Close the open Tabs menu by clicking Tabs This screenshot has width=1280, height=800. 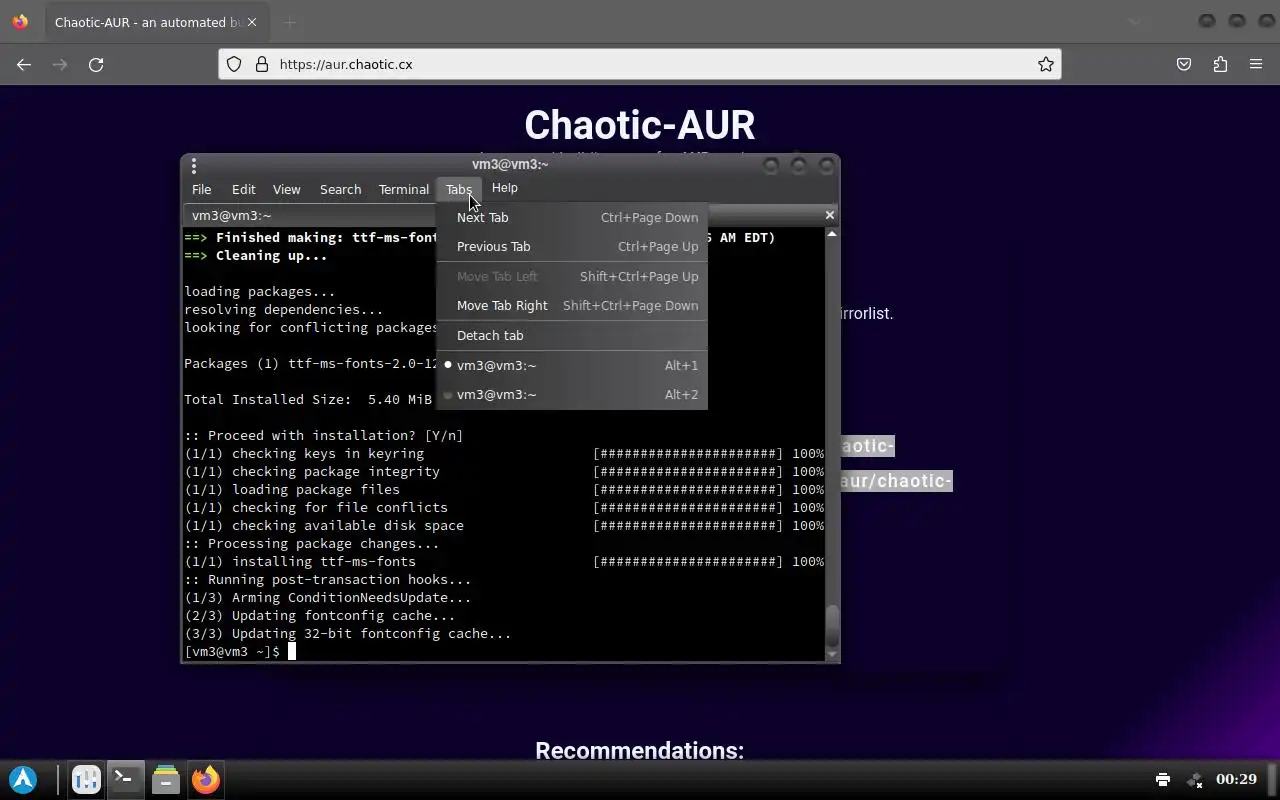pos(459,189)
